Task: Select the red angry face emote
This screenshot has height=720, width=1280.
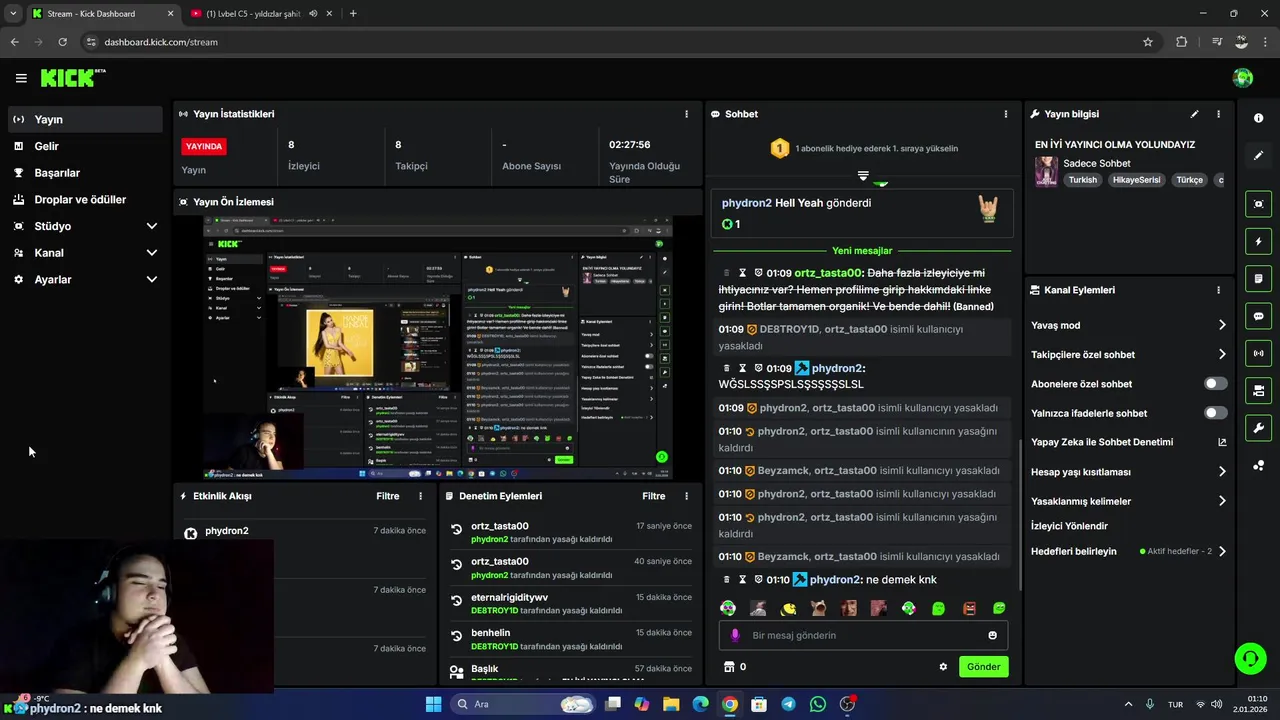Action: 969,608
